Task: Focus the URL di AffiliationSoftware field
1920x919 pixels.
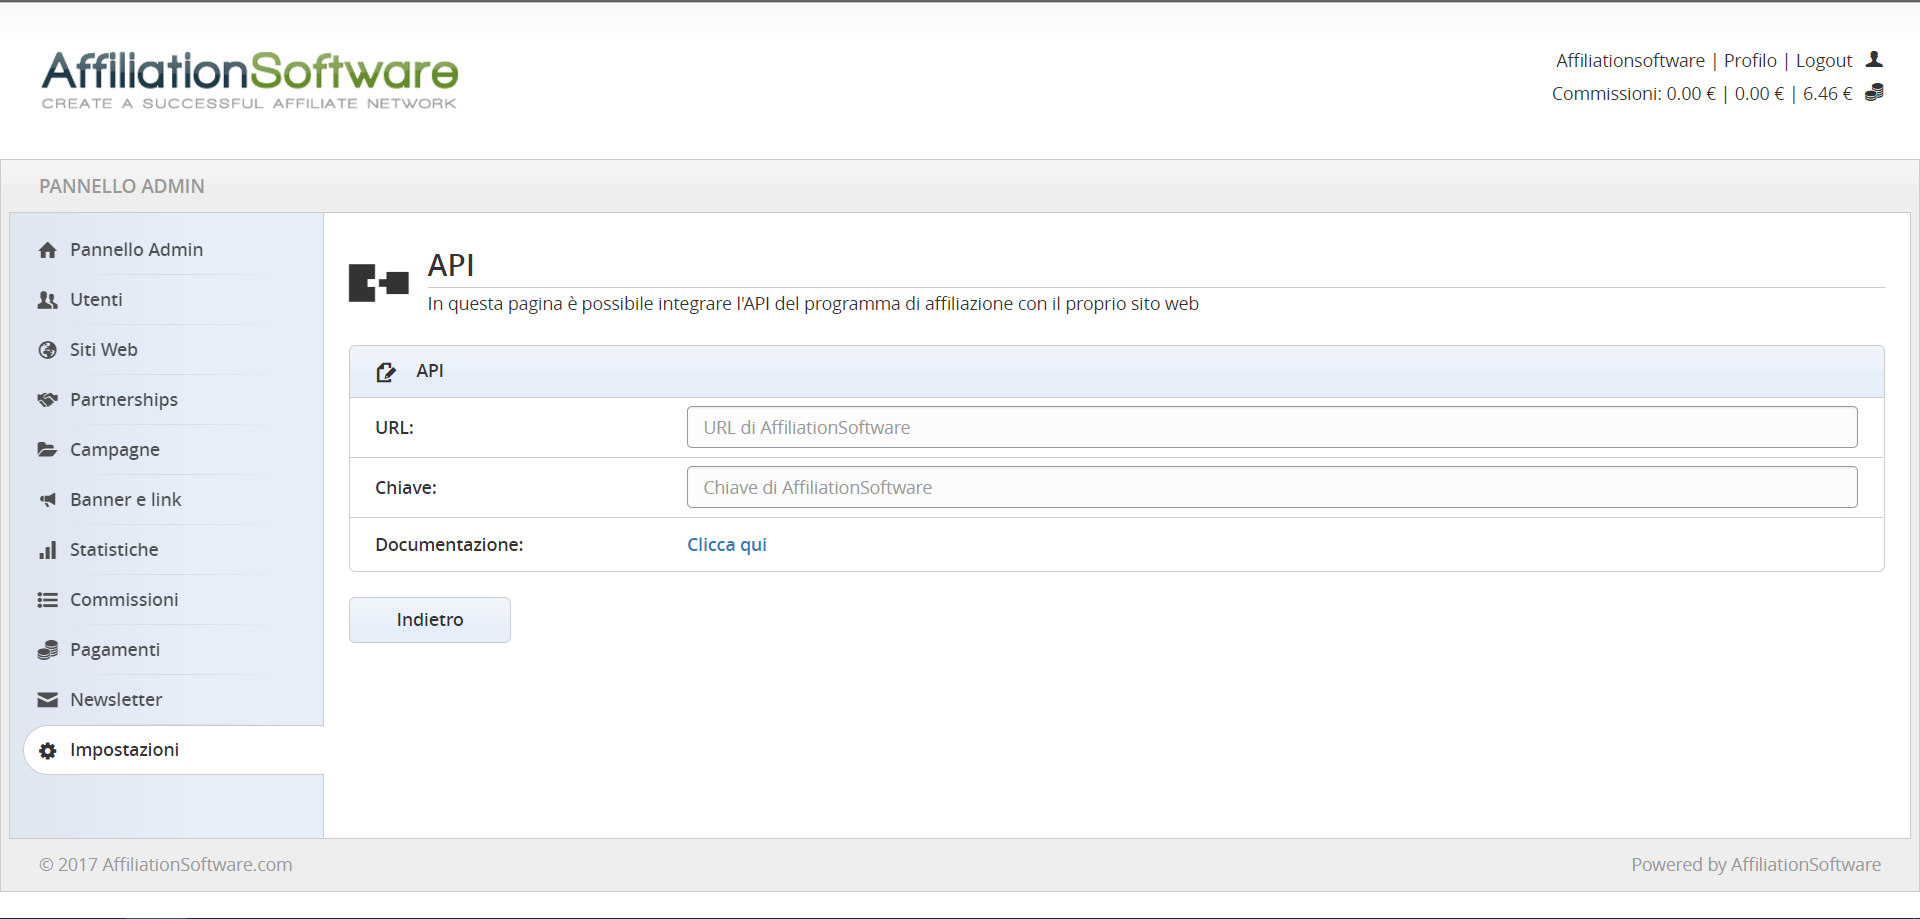Action: tap(1272, 427)
